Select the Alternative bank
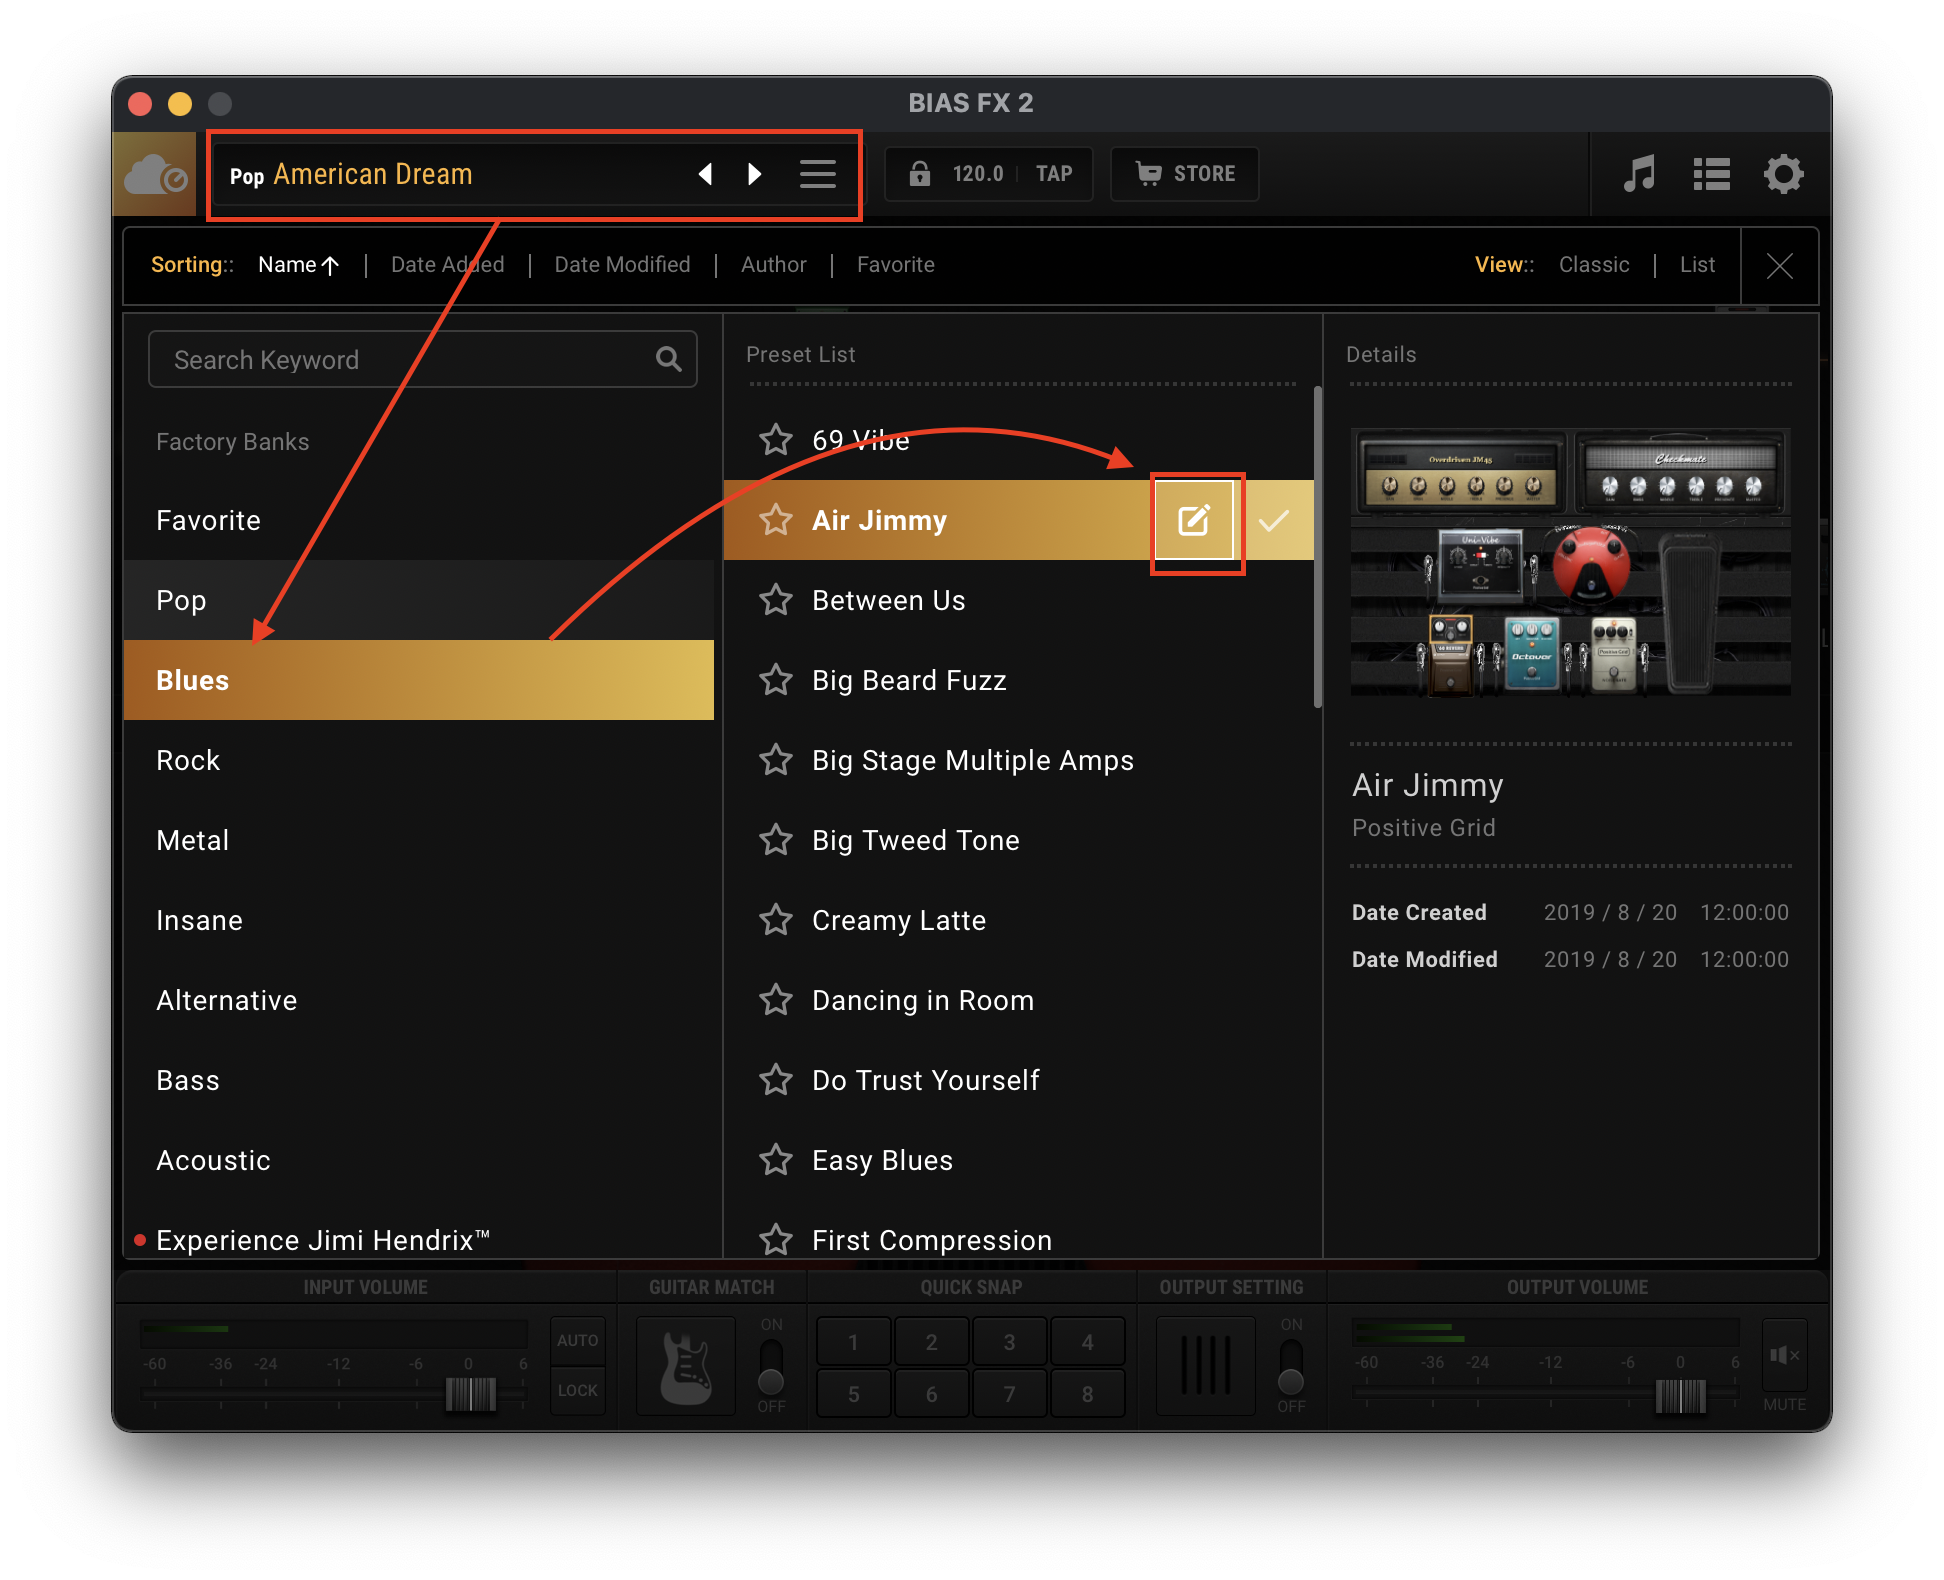Screen dimensions: 1944x1580 coord(419,1000)
